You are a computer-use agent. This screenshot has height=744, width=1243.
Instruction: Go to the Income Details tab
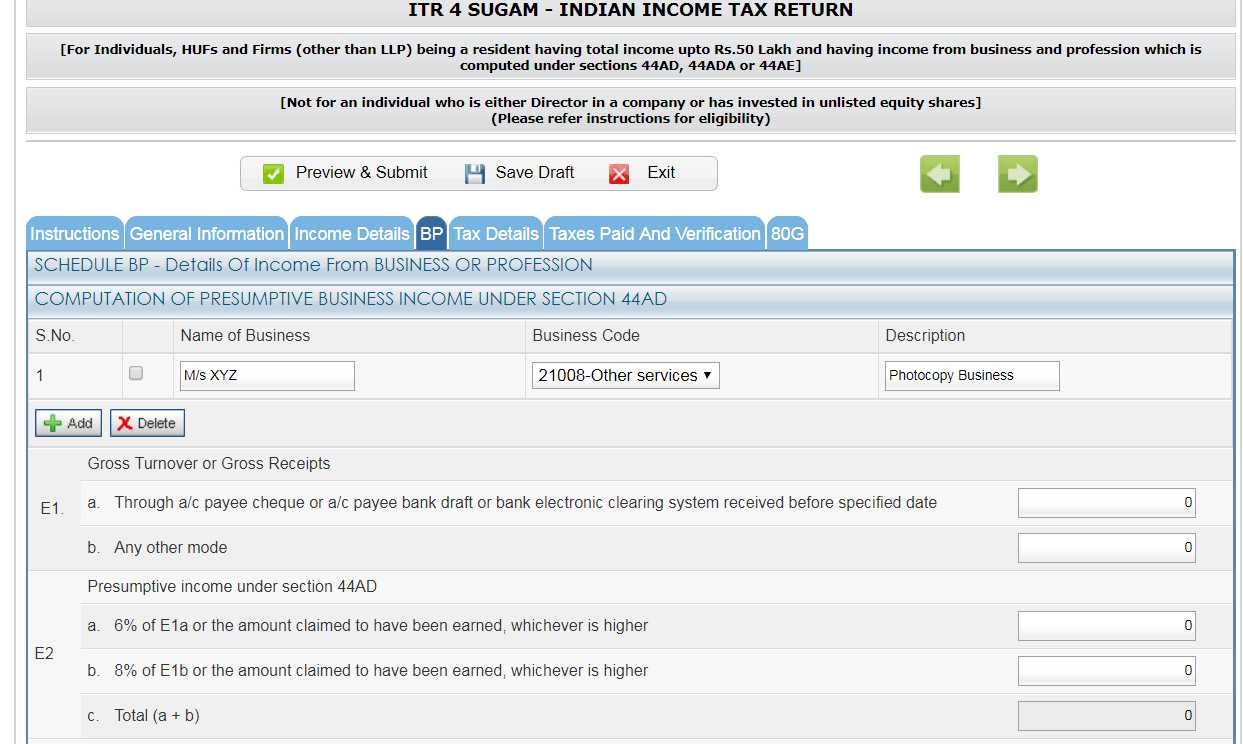click(x=352, y=233)
